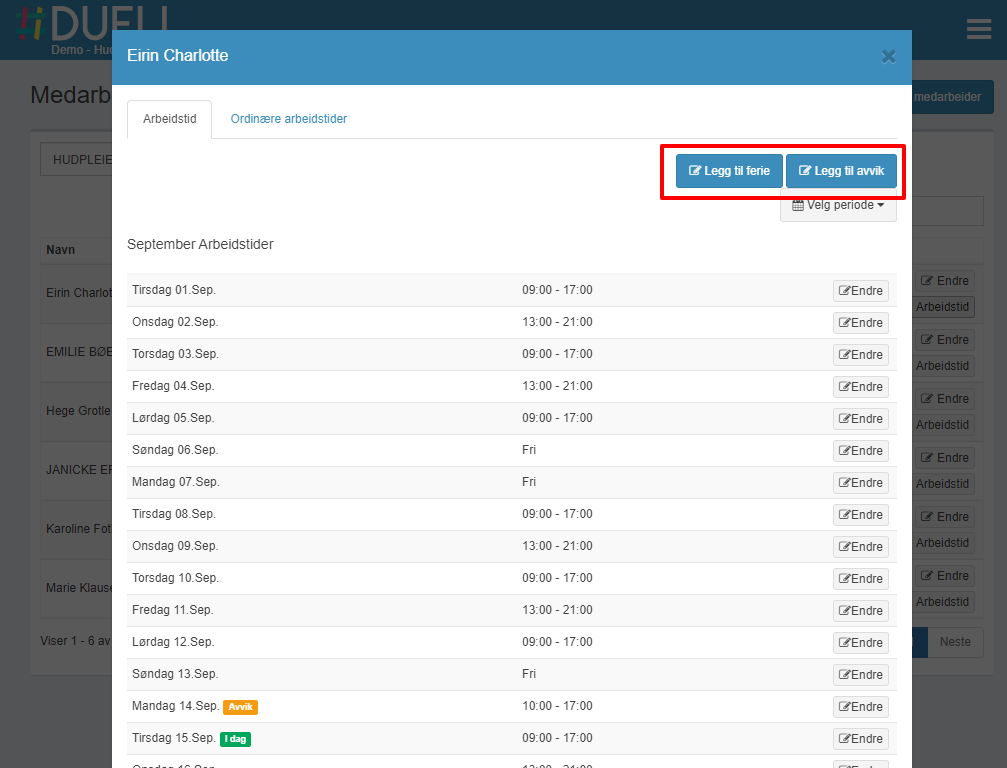Edit working hours for Onsdag 09.Sep.
This screenshot has height=768, width=1007.
861,546
